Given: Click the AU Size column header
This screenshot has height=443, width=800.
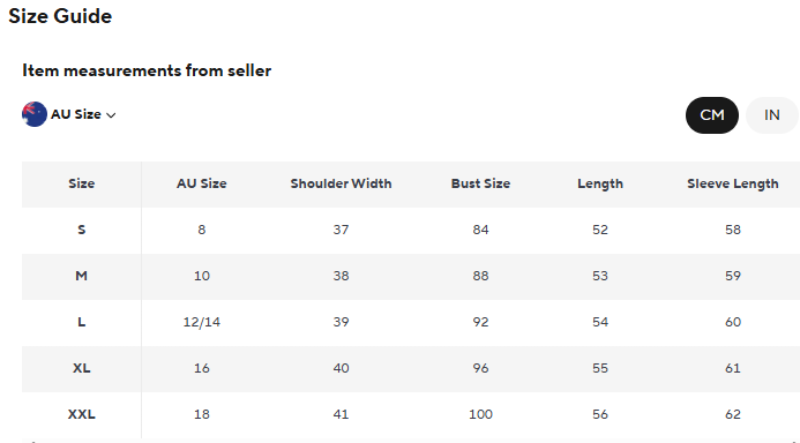Looking at the screenshot, I should coord(202,184).
